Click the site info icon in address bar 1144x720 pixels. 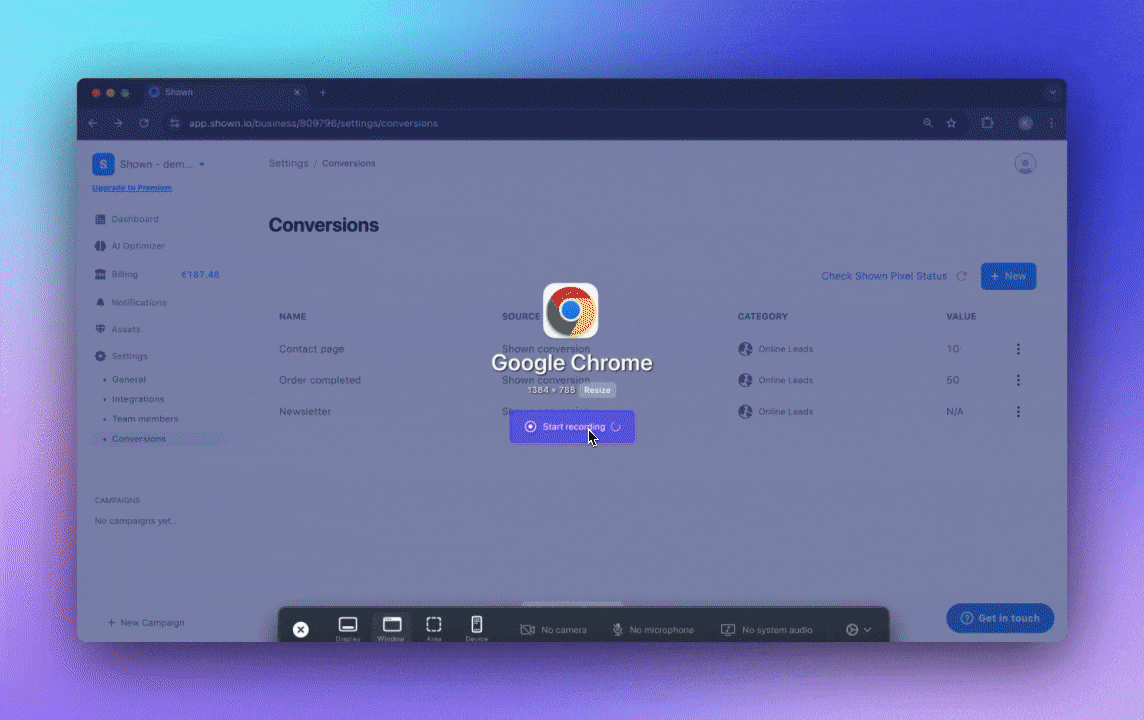tap(174, 123)
